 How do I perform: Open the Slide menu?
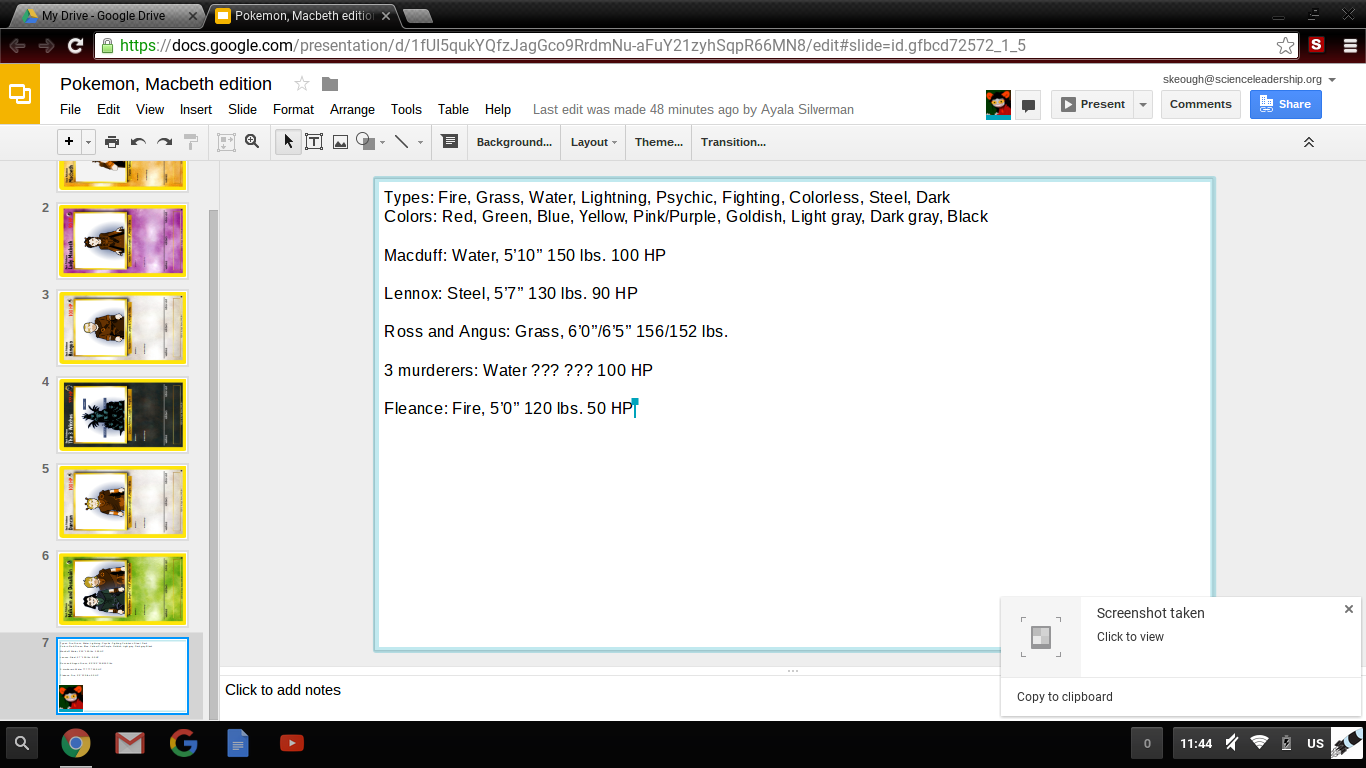tap(242, 109)
